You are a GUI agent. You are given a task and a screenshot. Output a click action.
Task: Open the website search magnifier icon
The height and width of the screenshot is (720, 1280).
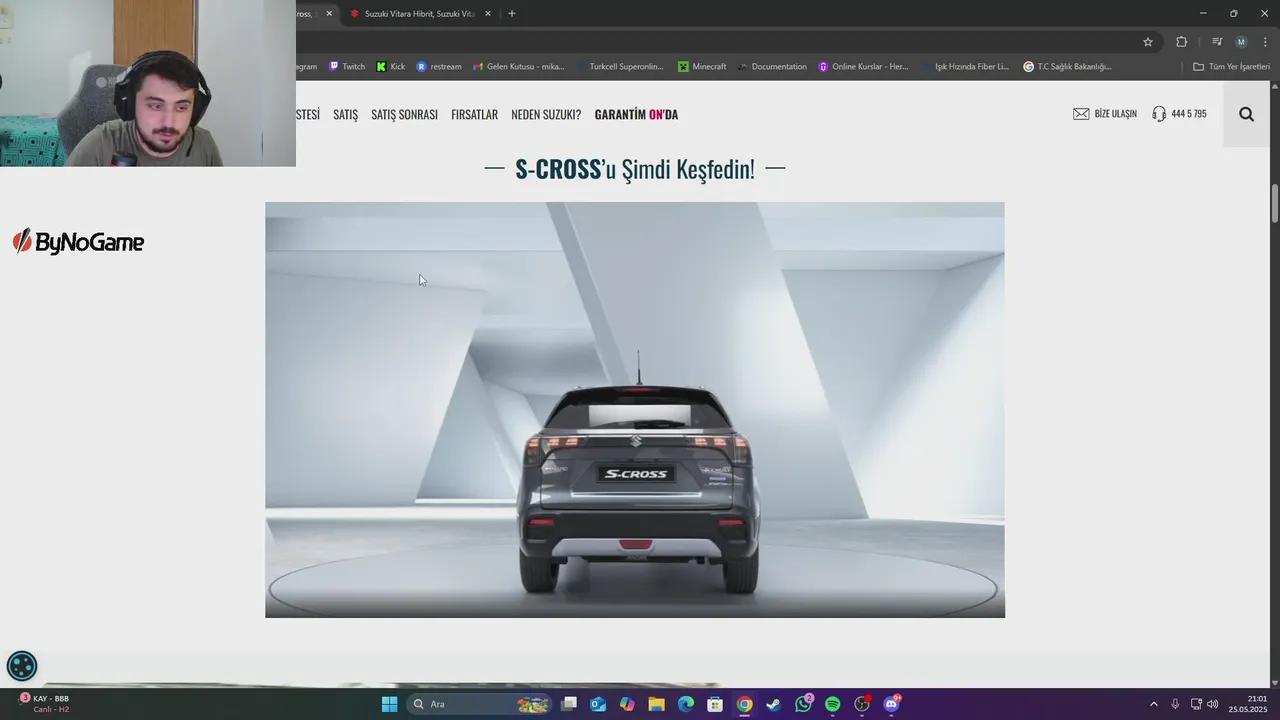1246,114
